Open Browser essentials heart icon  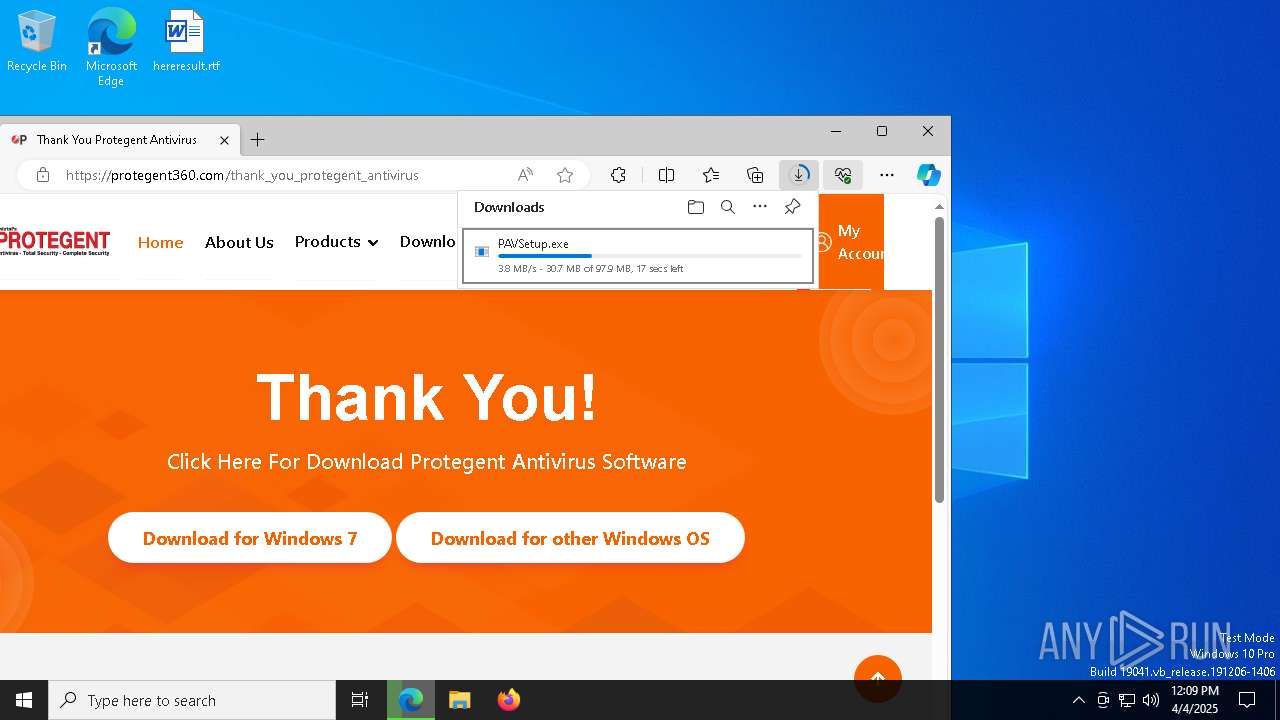tap(843, 175)
